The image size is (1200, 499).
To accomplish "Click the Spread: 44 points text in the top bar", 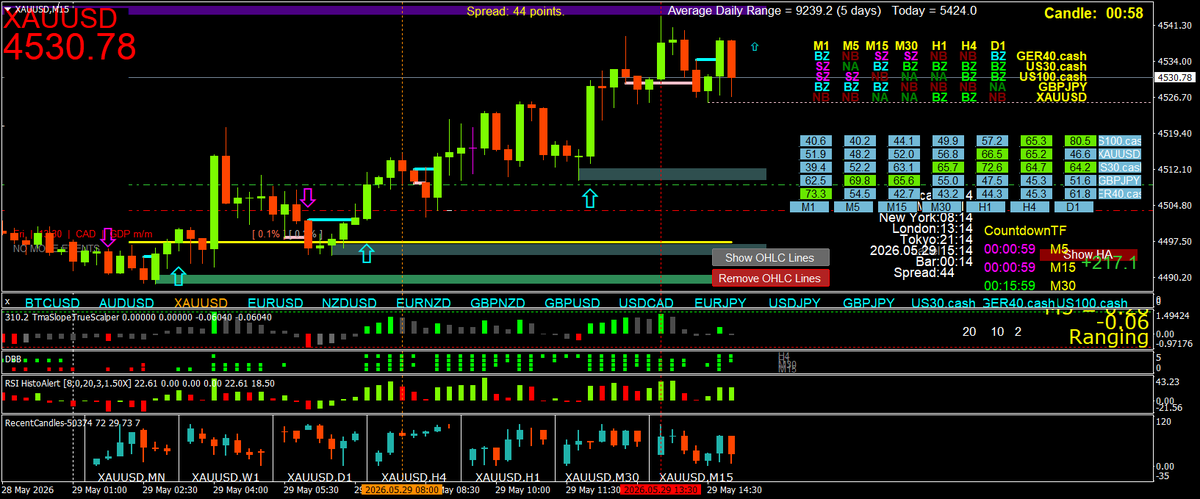I will [515, 11].
